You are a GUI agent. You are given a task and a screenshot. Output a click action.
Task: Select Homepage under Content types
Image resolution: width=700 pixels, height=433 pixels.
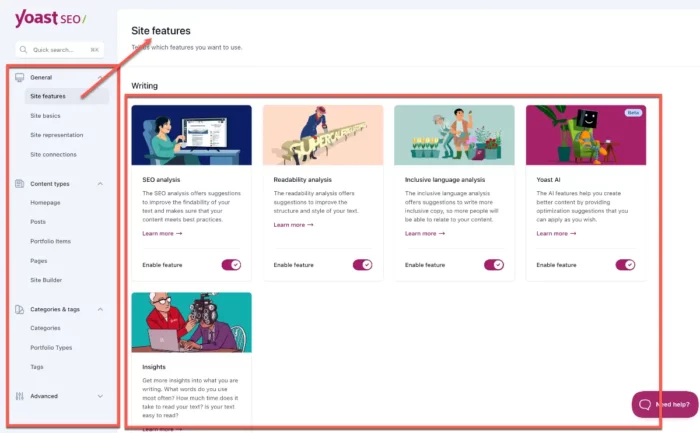pos(45,203)
